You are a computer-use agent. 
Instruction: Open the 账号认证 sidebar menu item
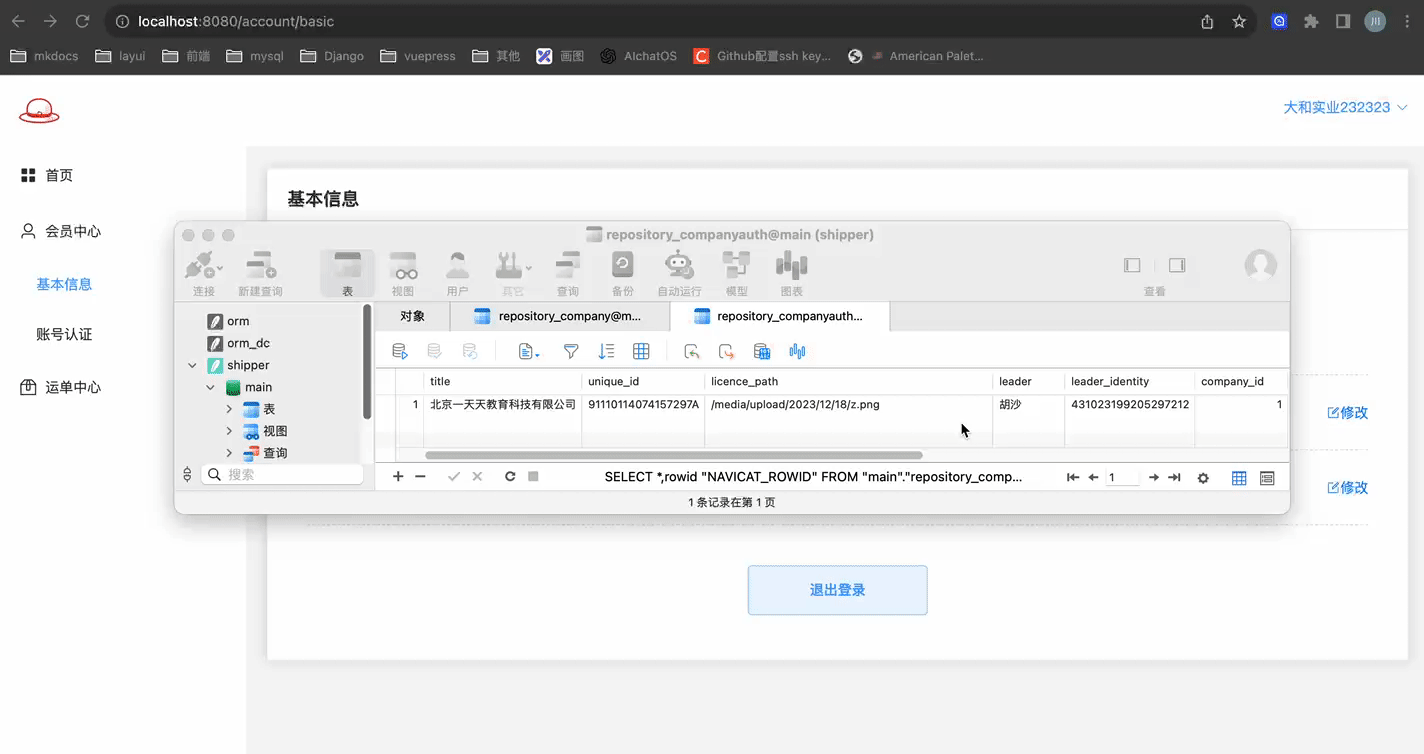[64, 334]
